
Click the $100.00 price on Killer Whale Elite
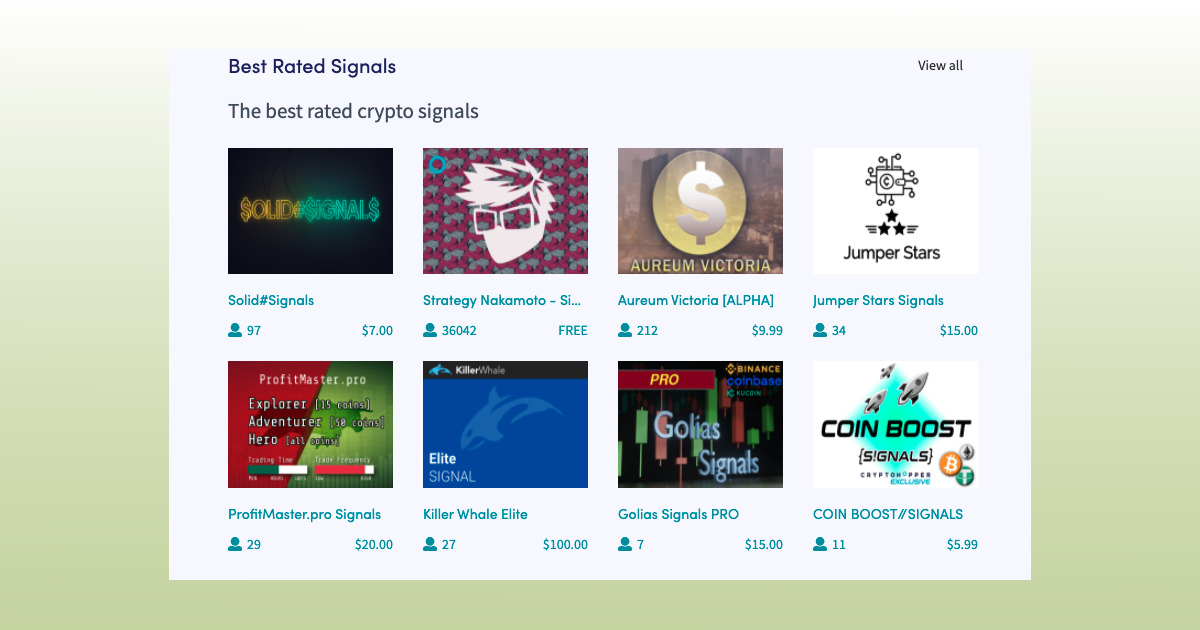tap(565, 544)
